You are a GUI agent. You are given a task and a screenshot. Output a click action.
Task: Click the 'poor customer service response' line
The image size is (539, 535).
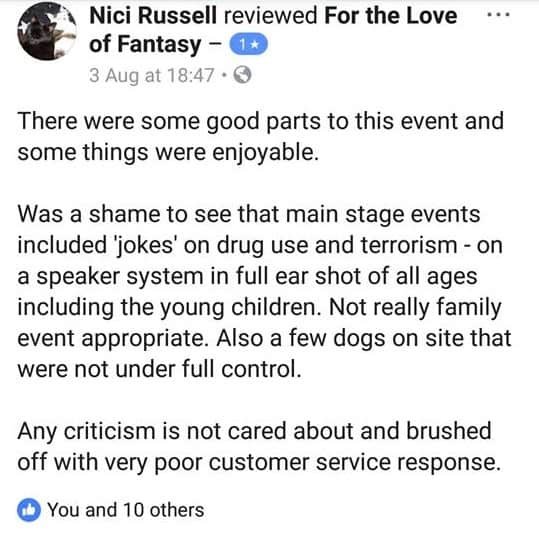[x=259, y=462]
